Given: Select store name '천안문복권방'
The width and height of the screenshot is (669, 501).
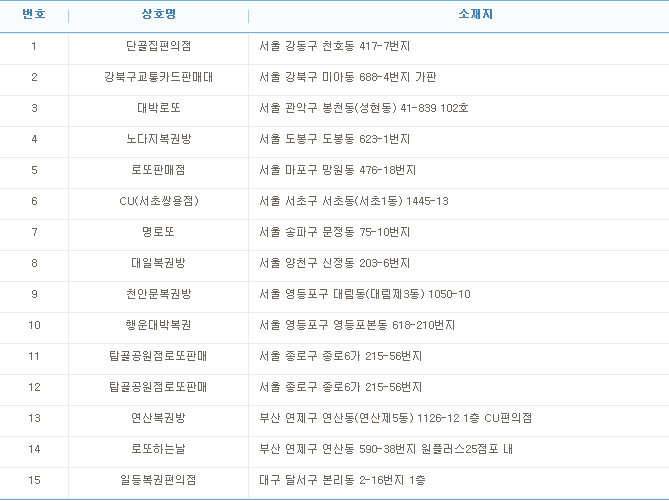Looking at the screenshot, I should [x=158, y=294].
